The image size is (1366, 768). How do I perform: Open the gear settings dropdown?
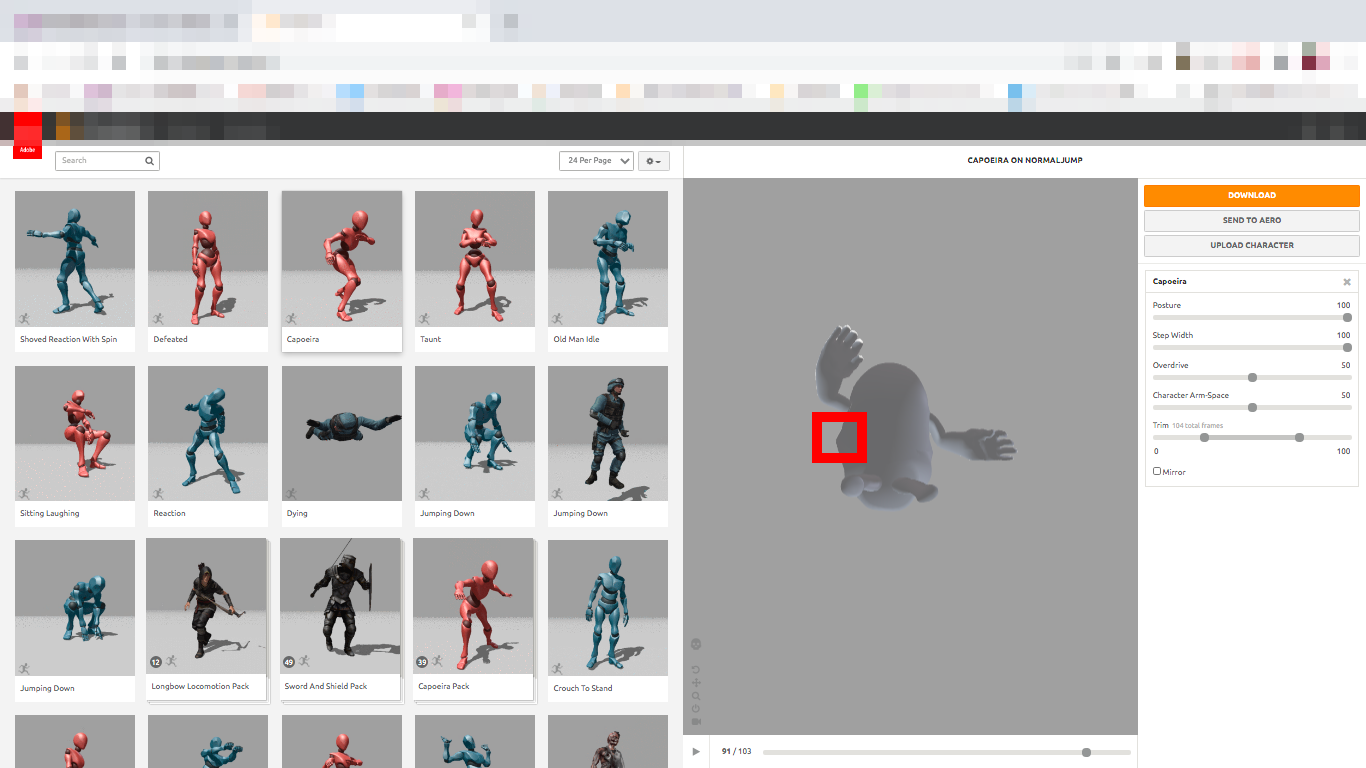654,161
